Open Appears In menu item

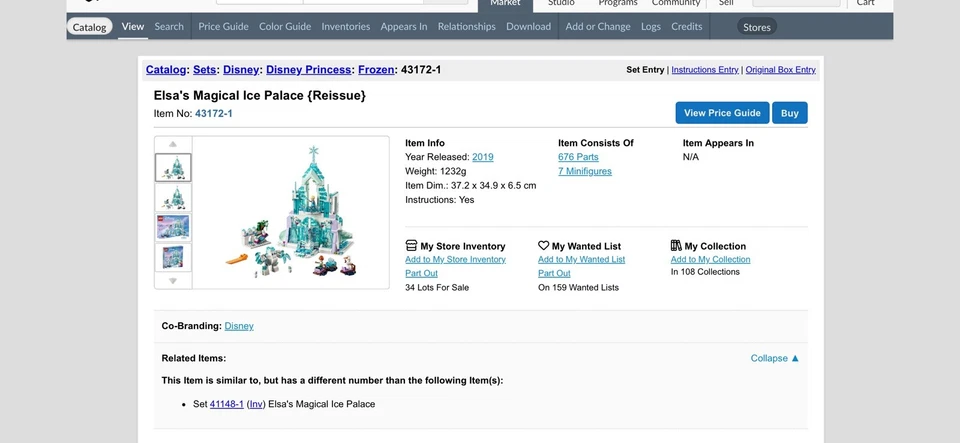click(404, 26)
